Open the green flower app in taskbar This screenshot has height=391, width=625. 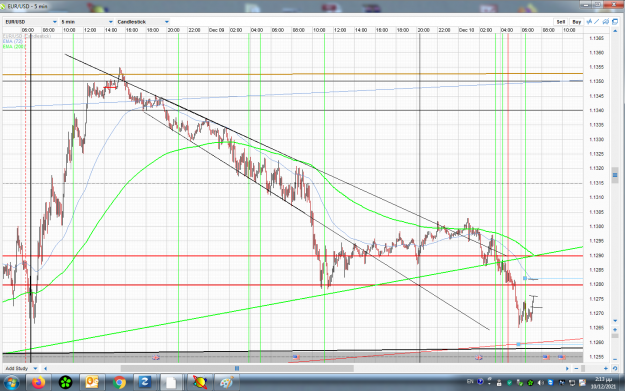tap(66, 383)
